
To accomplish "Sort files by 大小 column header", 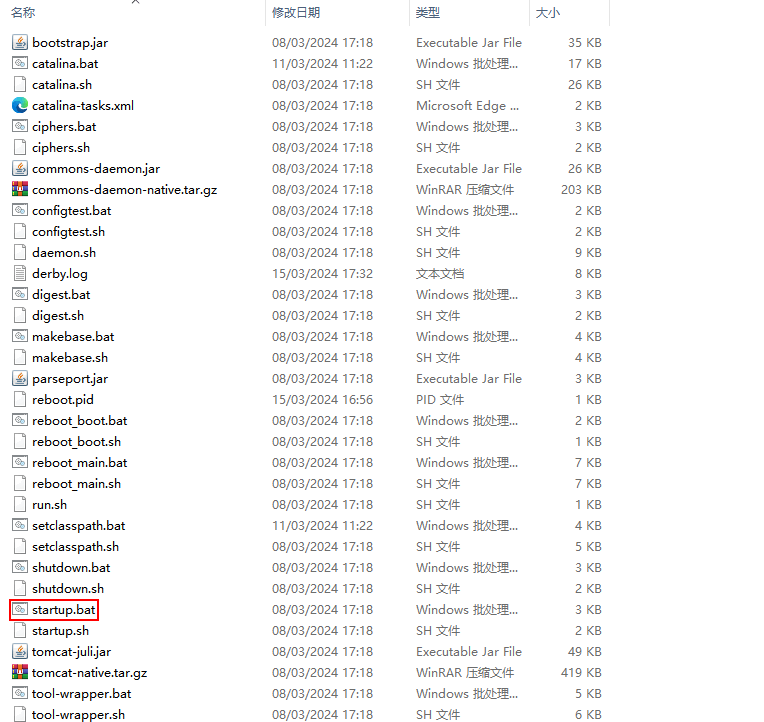I will click(x=548, y=13).
